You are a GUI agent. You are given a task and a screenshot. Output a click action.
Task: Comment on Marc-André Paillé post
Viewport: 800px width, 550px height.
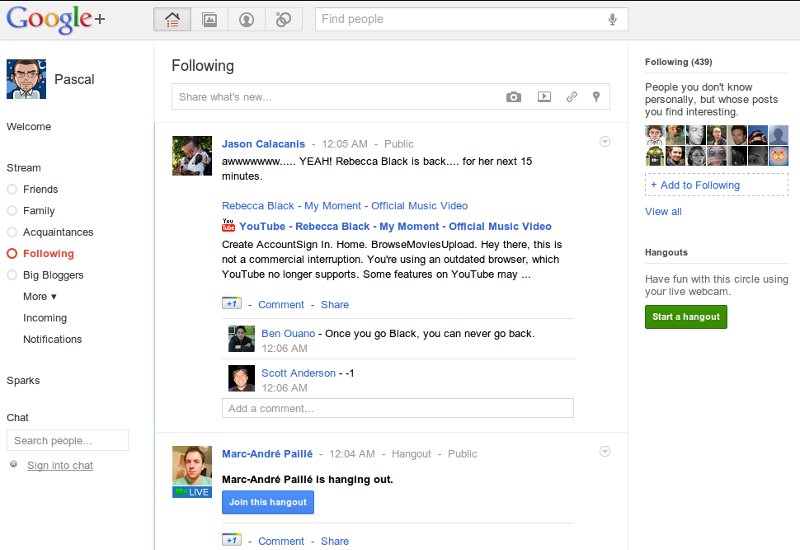[281, 541]
